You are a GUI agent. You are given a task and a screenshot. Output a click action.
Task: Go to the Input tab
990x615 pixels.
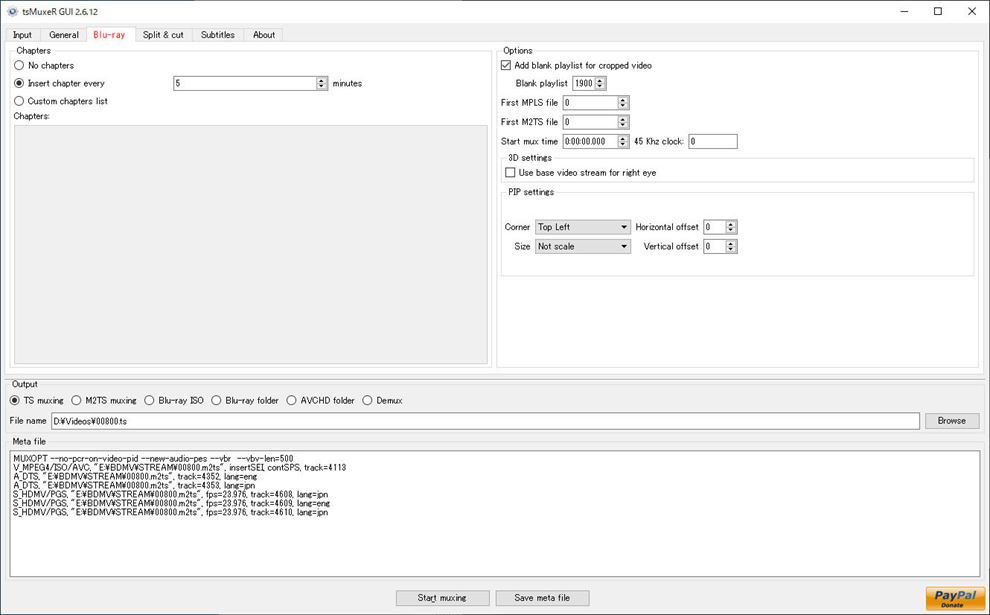click(x=22, y=35)
